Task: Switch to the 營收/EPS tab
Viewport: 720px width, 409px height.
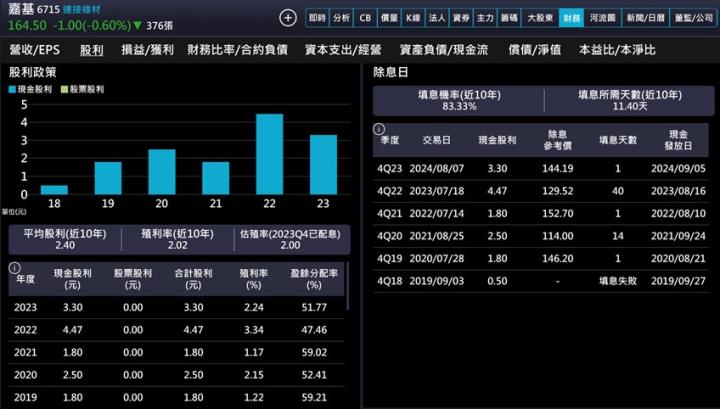Action: 33,49
